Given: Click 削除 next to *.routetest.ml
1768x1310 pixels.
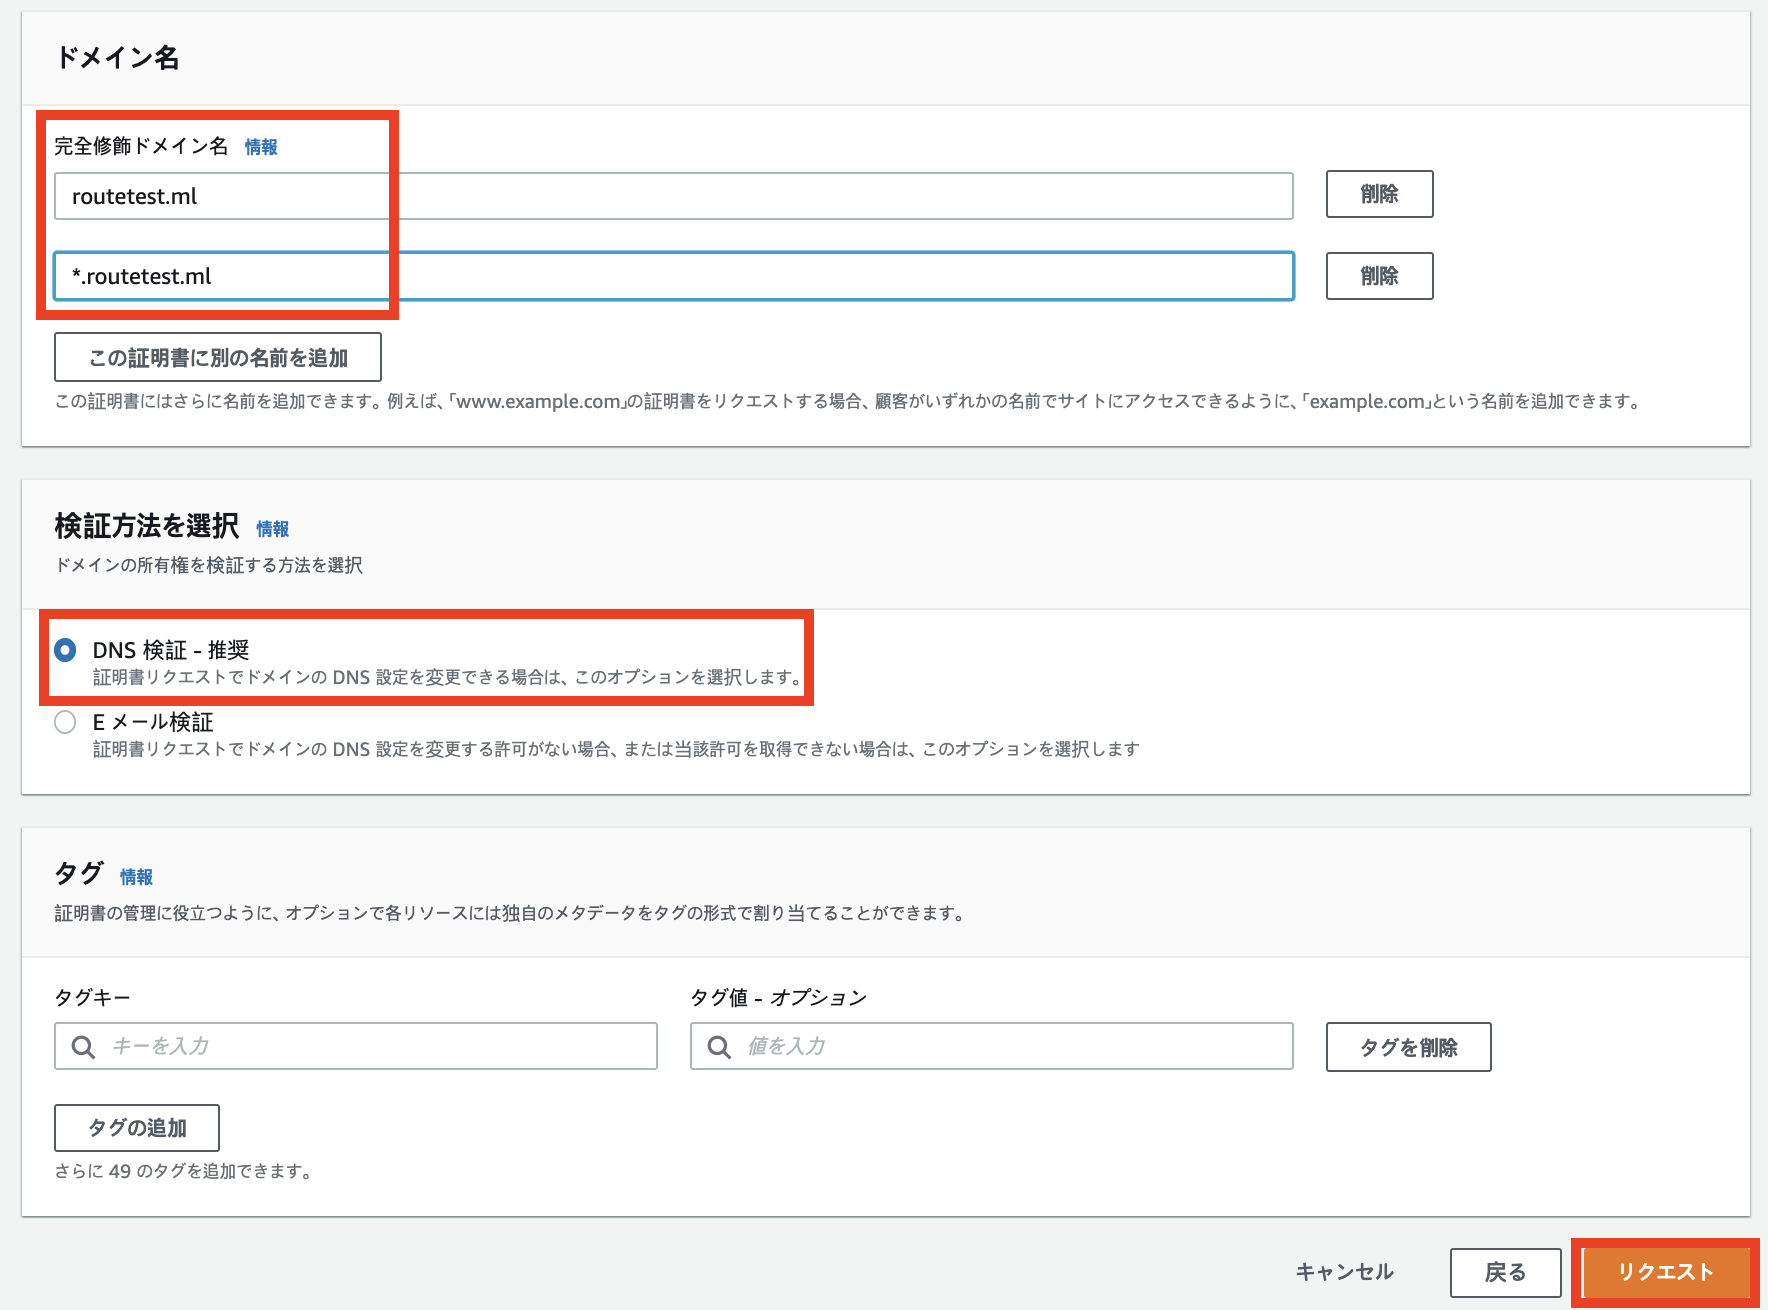Looking at the screenshot, I should [x=1379, y=276].
